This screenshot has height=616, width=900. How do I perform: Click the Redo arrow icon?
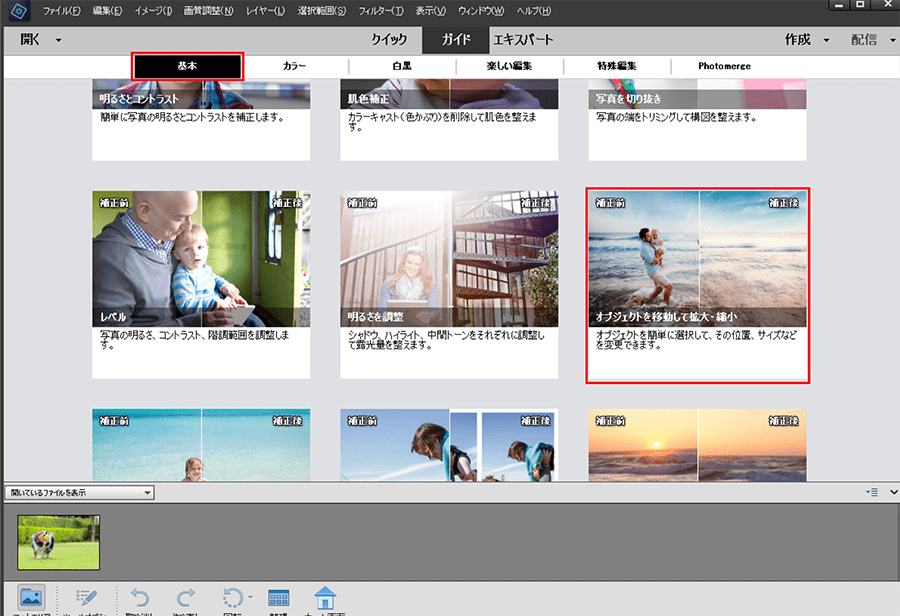[x=186, y=598]
